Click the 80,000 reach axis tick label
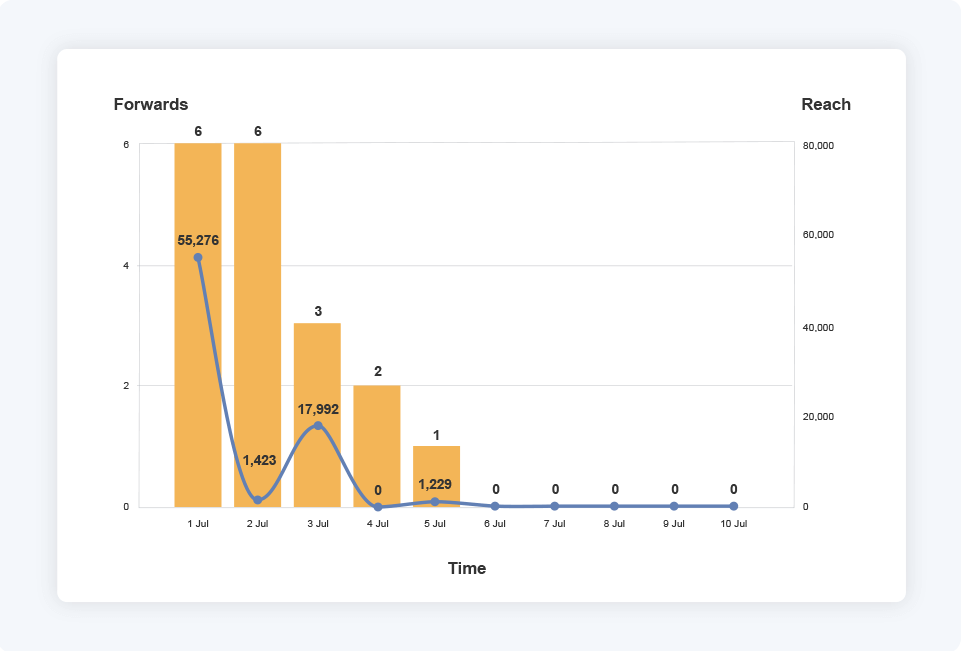 [818, 146]
